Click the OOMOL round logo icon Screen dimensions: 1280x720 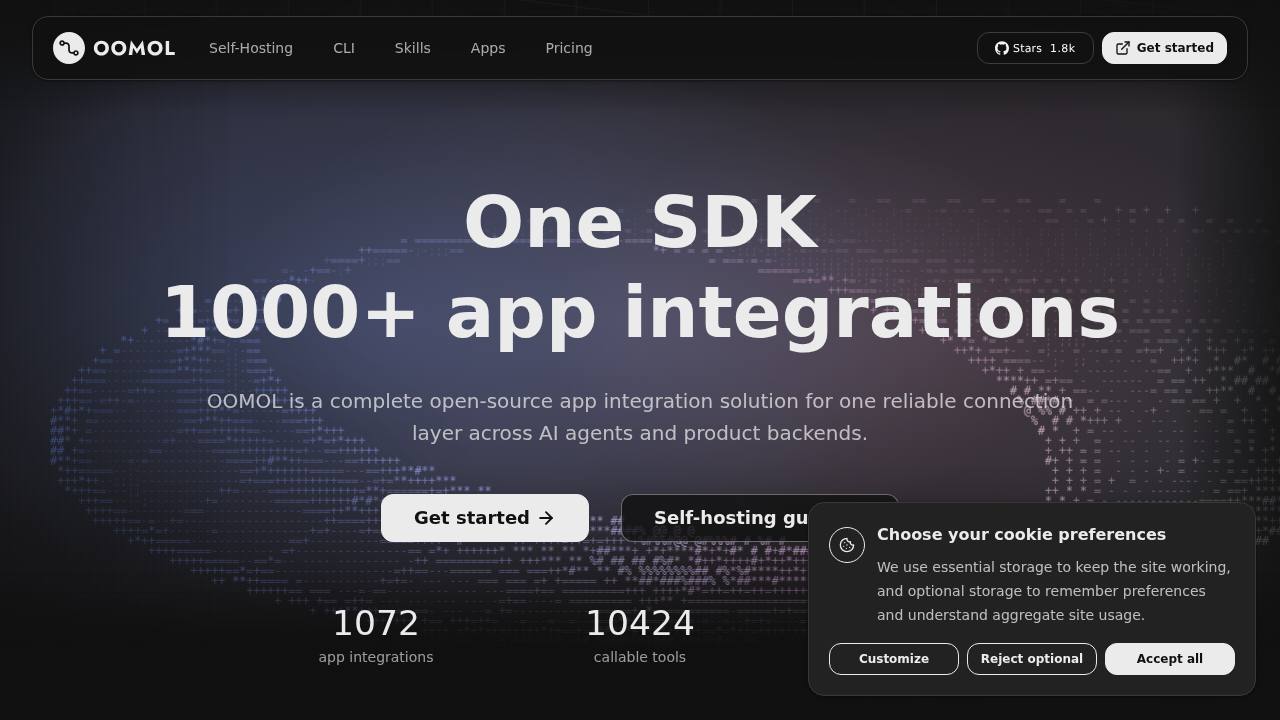coord(69,48)
